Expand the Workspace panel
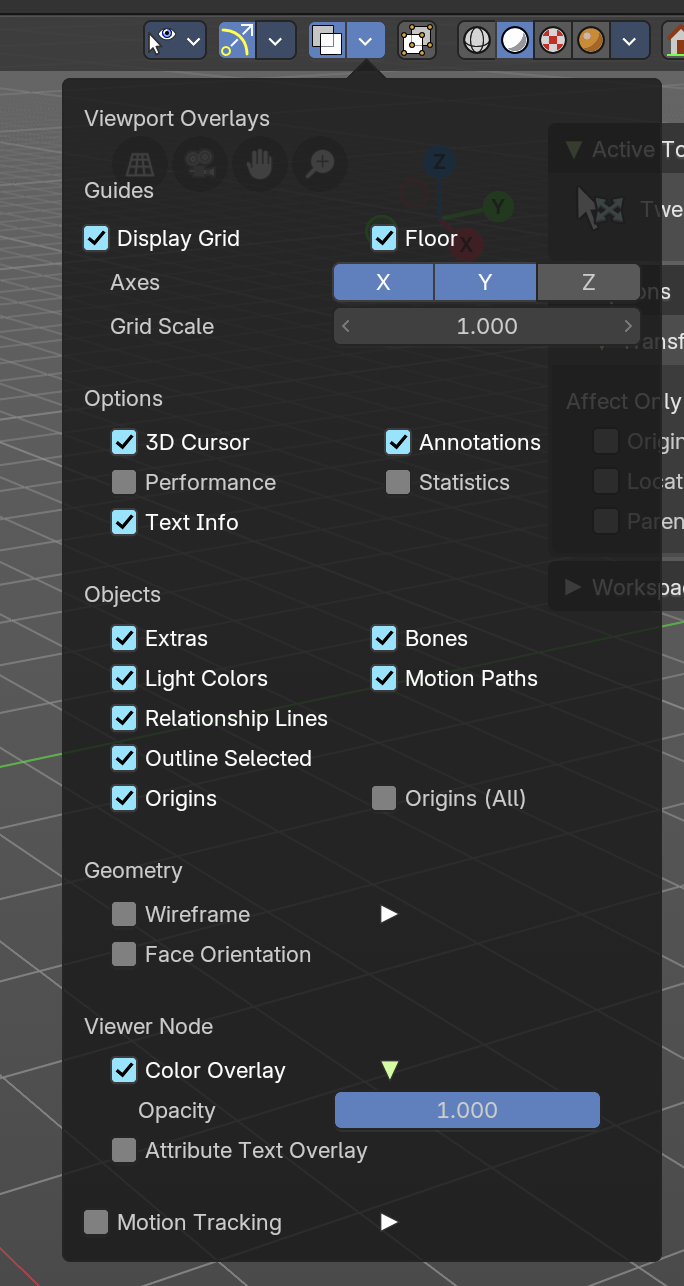The image size is (684, 1286). [x=573, y=587]
